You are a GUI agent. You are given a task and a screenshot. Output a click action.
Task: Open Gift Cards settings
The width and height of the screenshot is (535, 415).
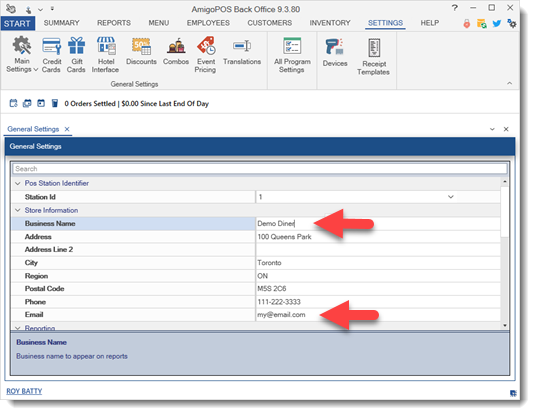pyautogui.click(x=76, y=55)
